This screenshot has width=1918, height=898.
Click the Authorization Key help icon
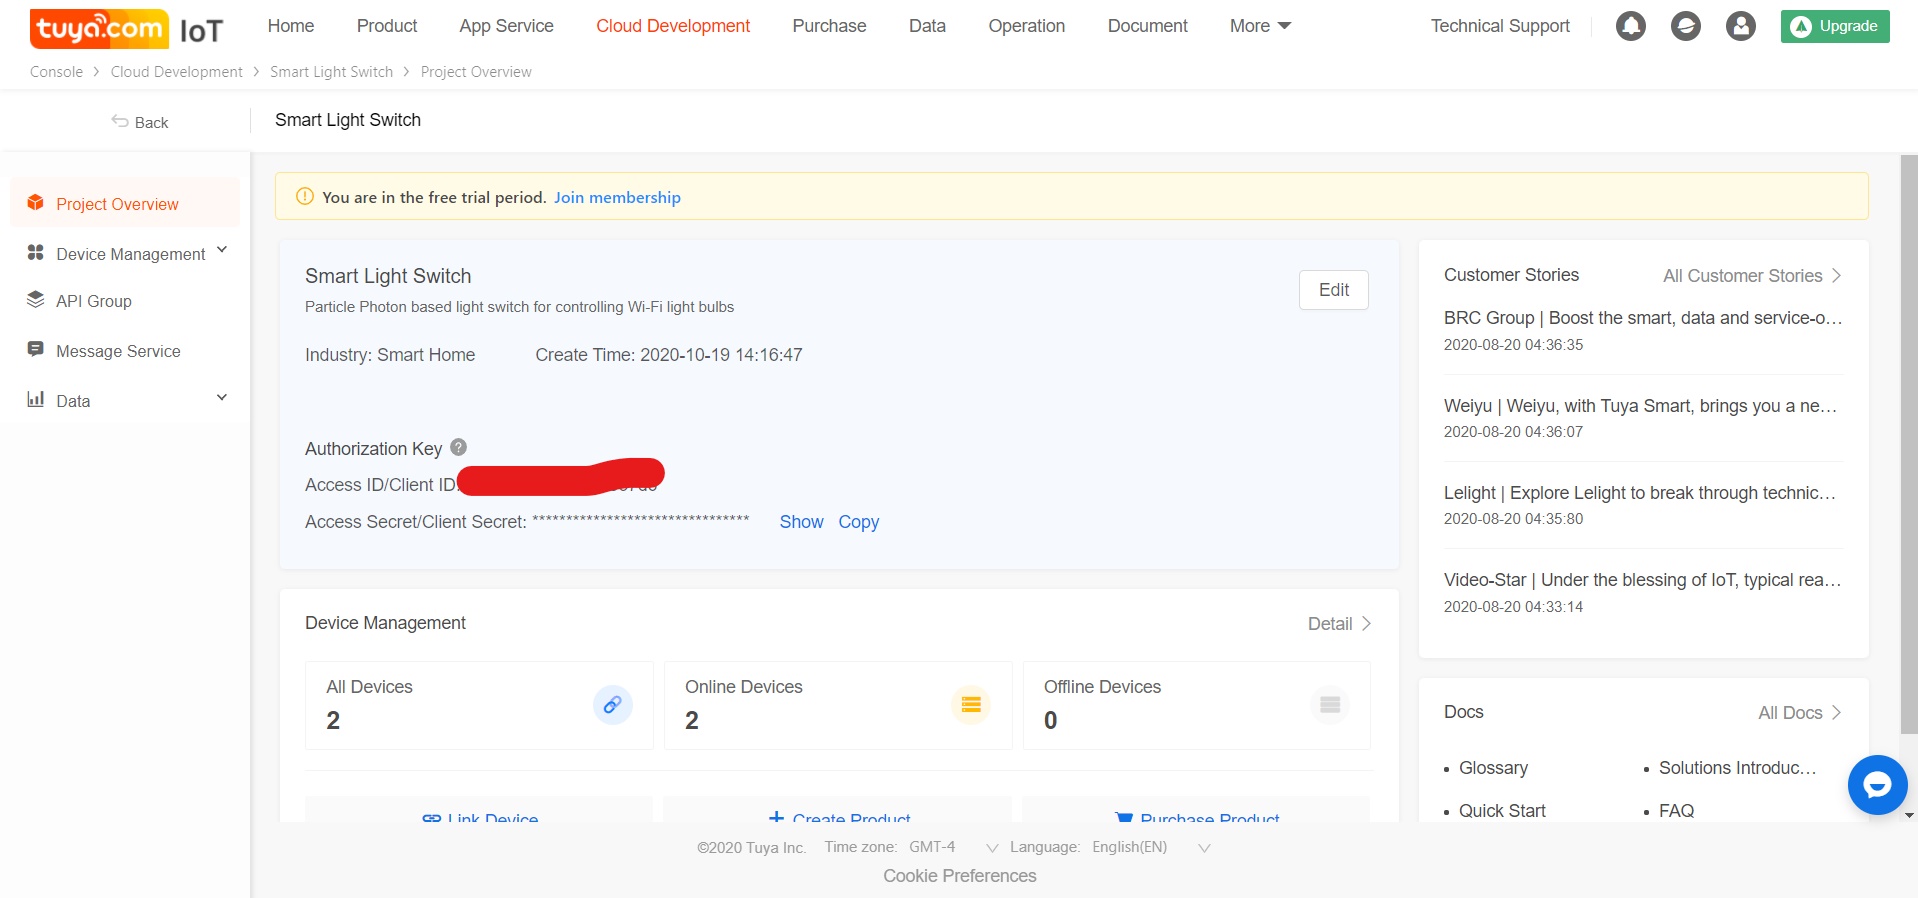458,447
